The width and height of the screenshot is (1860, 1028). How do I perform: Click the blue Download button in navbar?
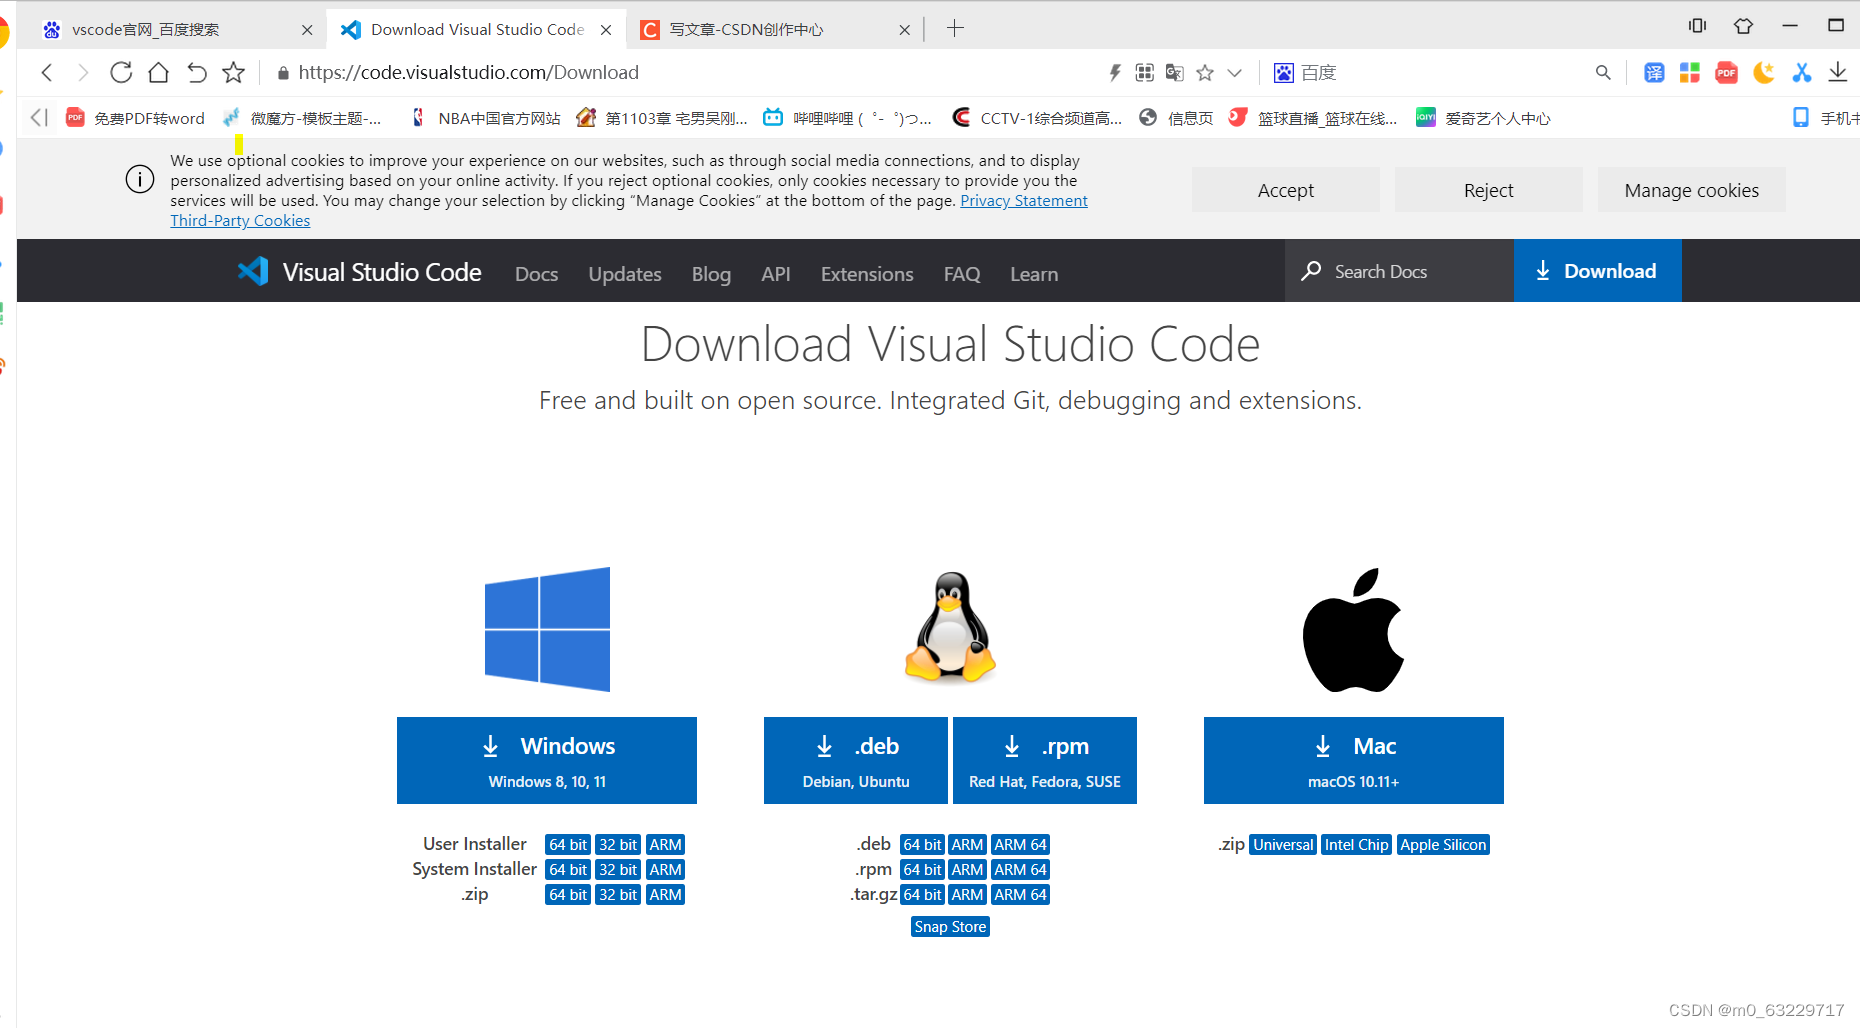click(1598, 271)
